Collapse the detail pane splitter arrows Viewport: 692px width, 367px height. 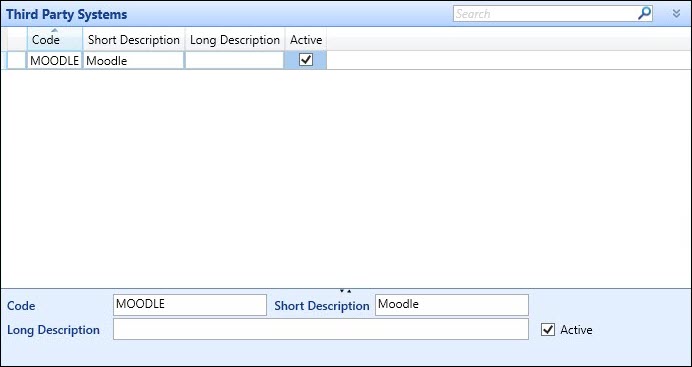coord(346,291)
